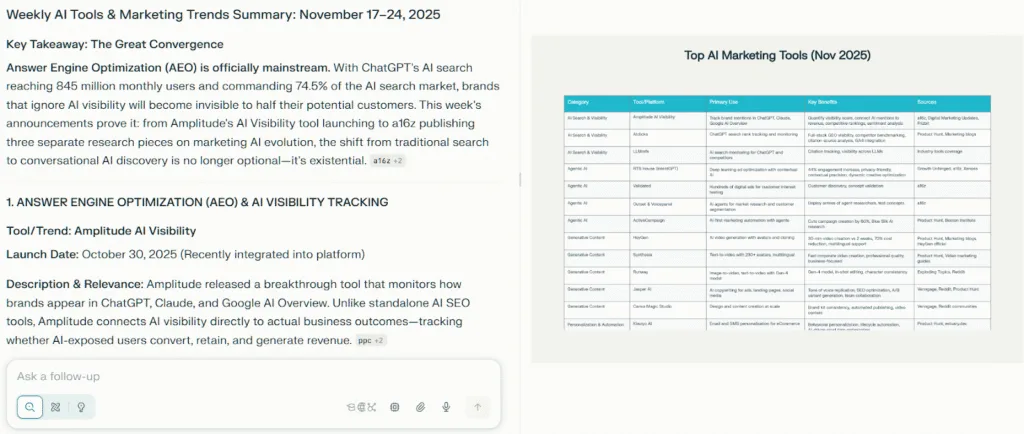Open the "a16z +2" citation chip
Viewport: 1024px width, 434px height.
[x=387, y=160]
